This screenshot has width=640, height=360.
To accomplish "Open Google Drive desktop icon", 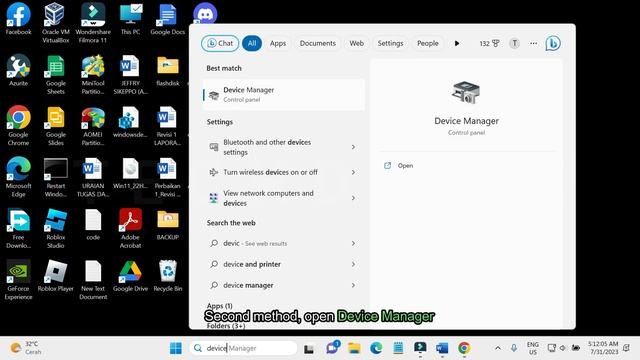I will click(131, 276).
